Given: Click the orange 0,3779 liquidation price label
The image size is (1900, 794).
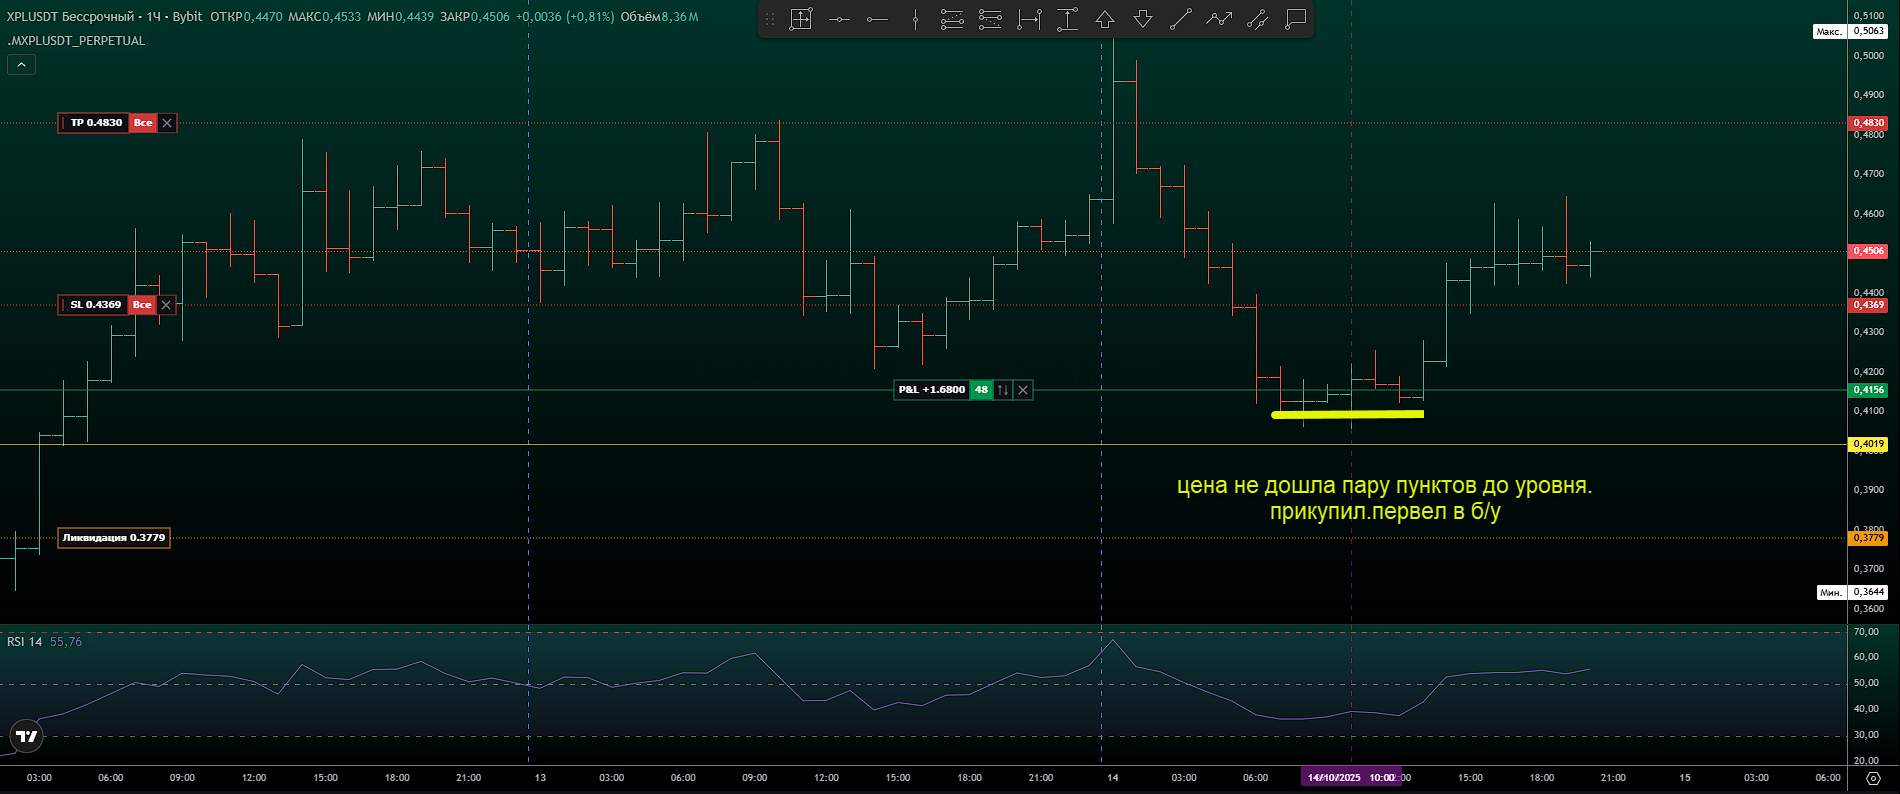Looking at the screenshot, I should 1868,538.
